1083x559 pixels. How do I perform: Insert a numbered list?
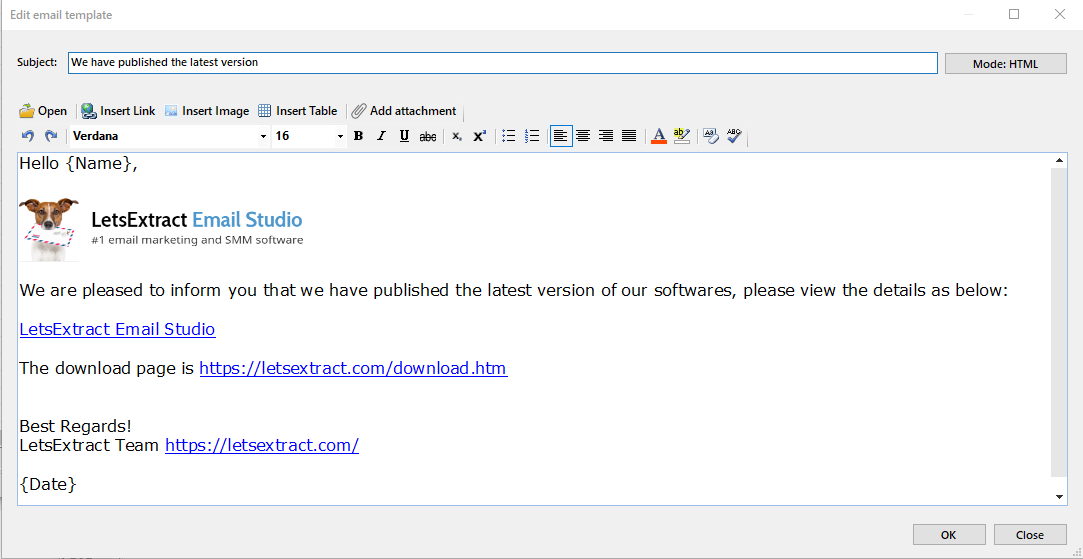[x=532, y=136]
